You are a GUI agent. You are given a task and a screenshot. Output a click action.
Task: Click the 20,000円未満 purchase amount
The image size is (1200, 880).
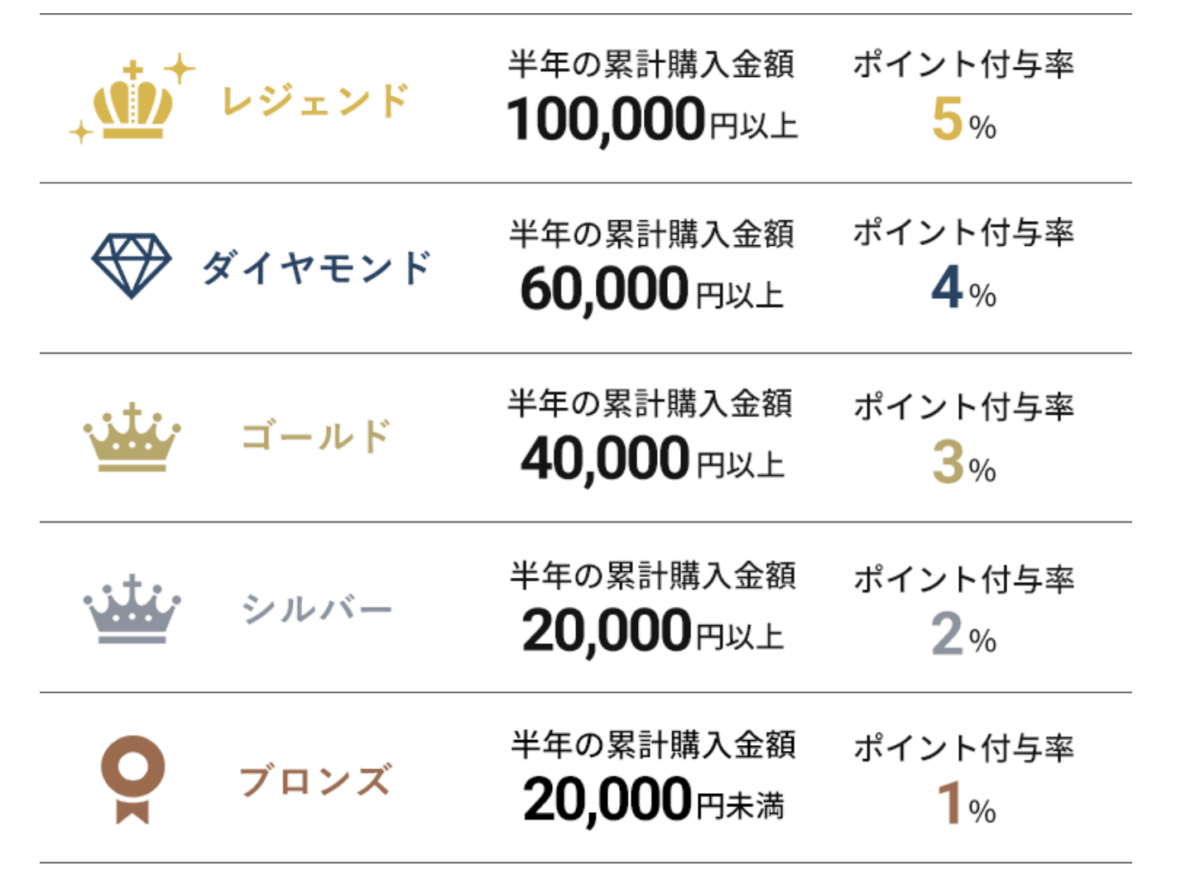(x=652, y=802)
